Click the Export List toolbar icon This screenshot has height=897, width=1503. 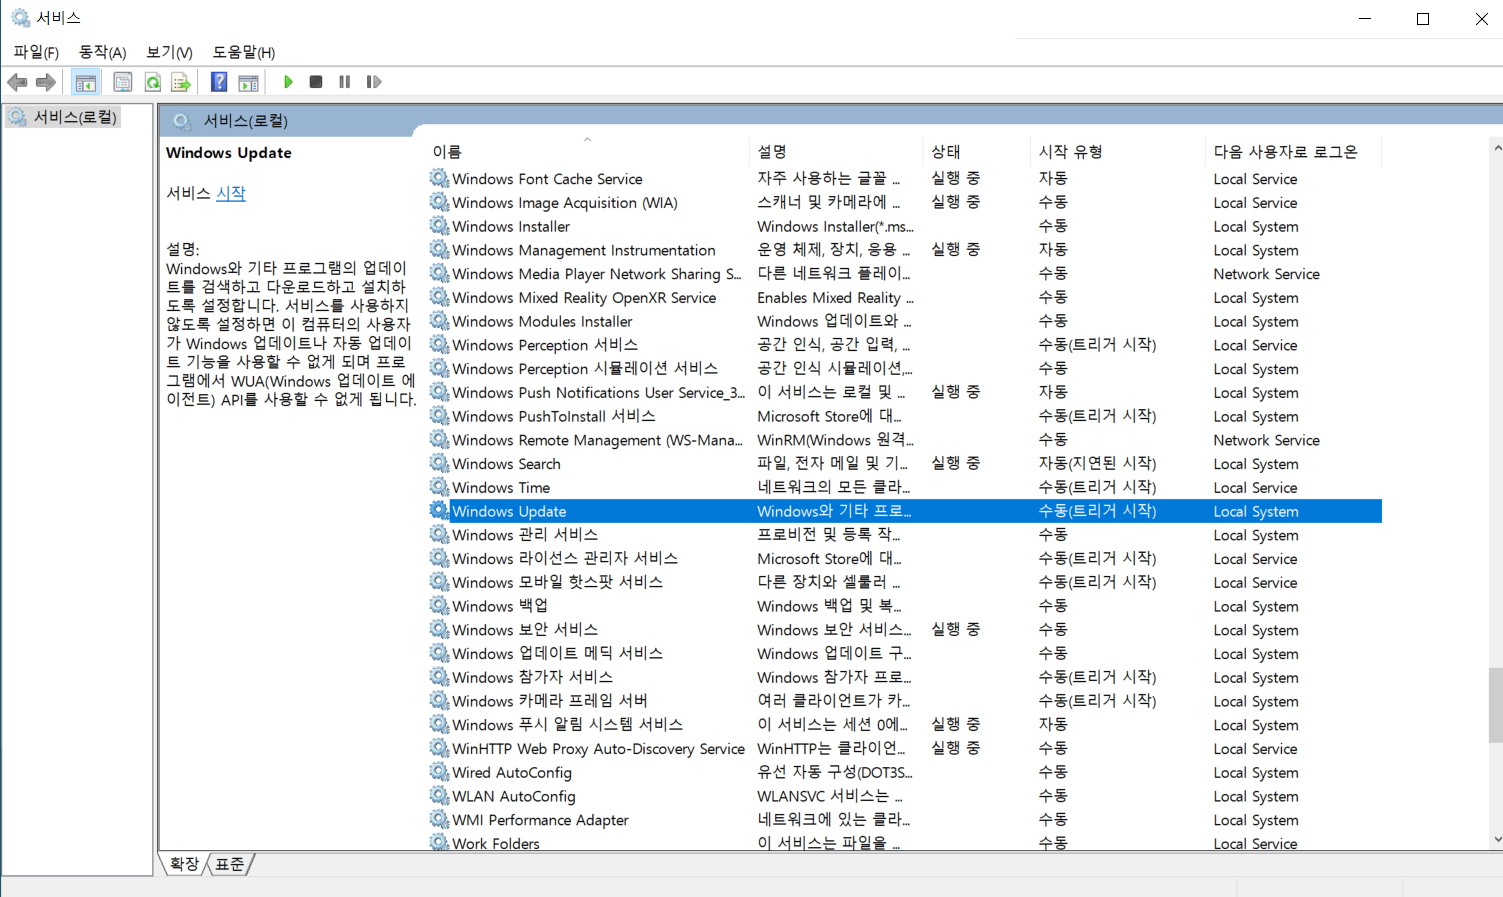click(181, 82)
